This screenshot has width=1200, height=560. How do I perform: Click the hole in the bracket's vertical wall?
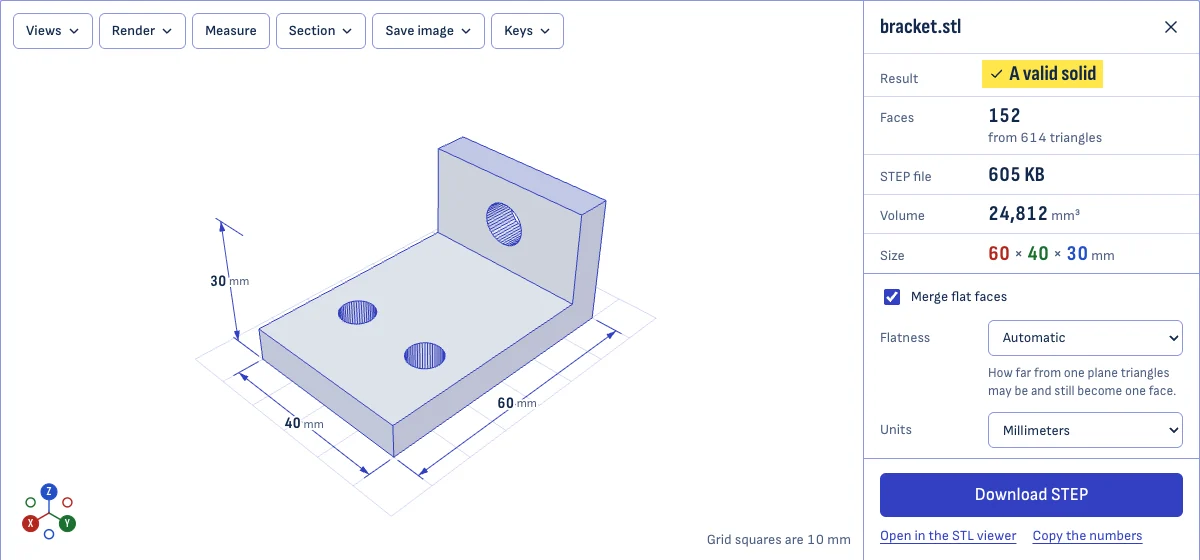coord(504,224)
